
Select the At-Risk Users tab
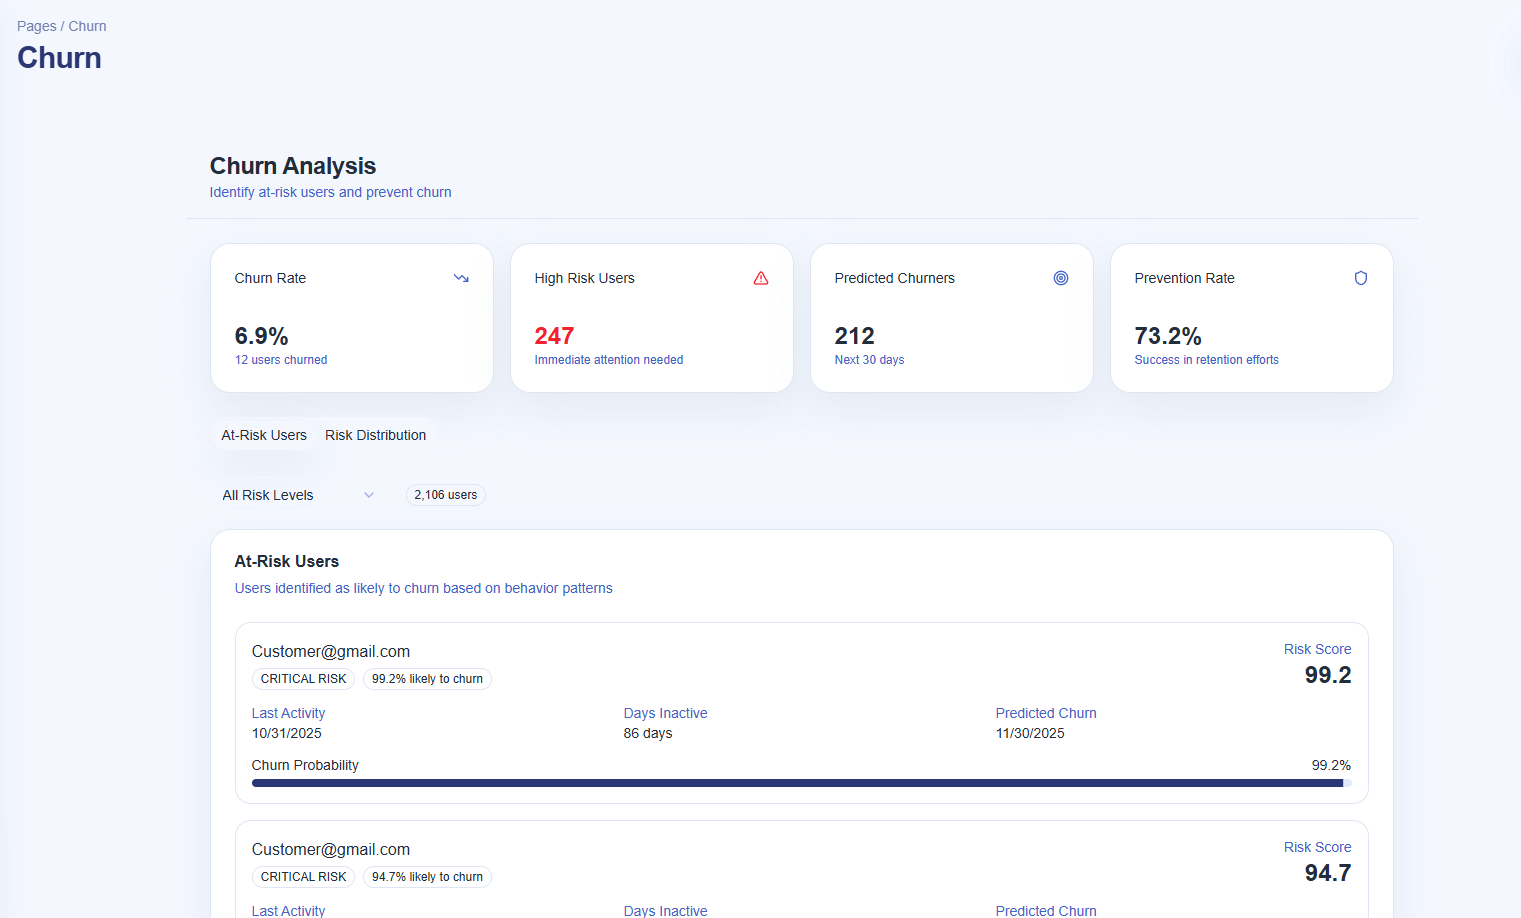(264, 435)
